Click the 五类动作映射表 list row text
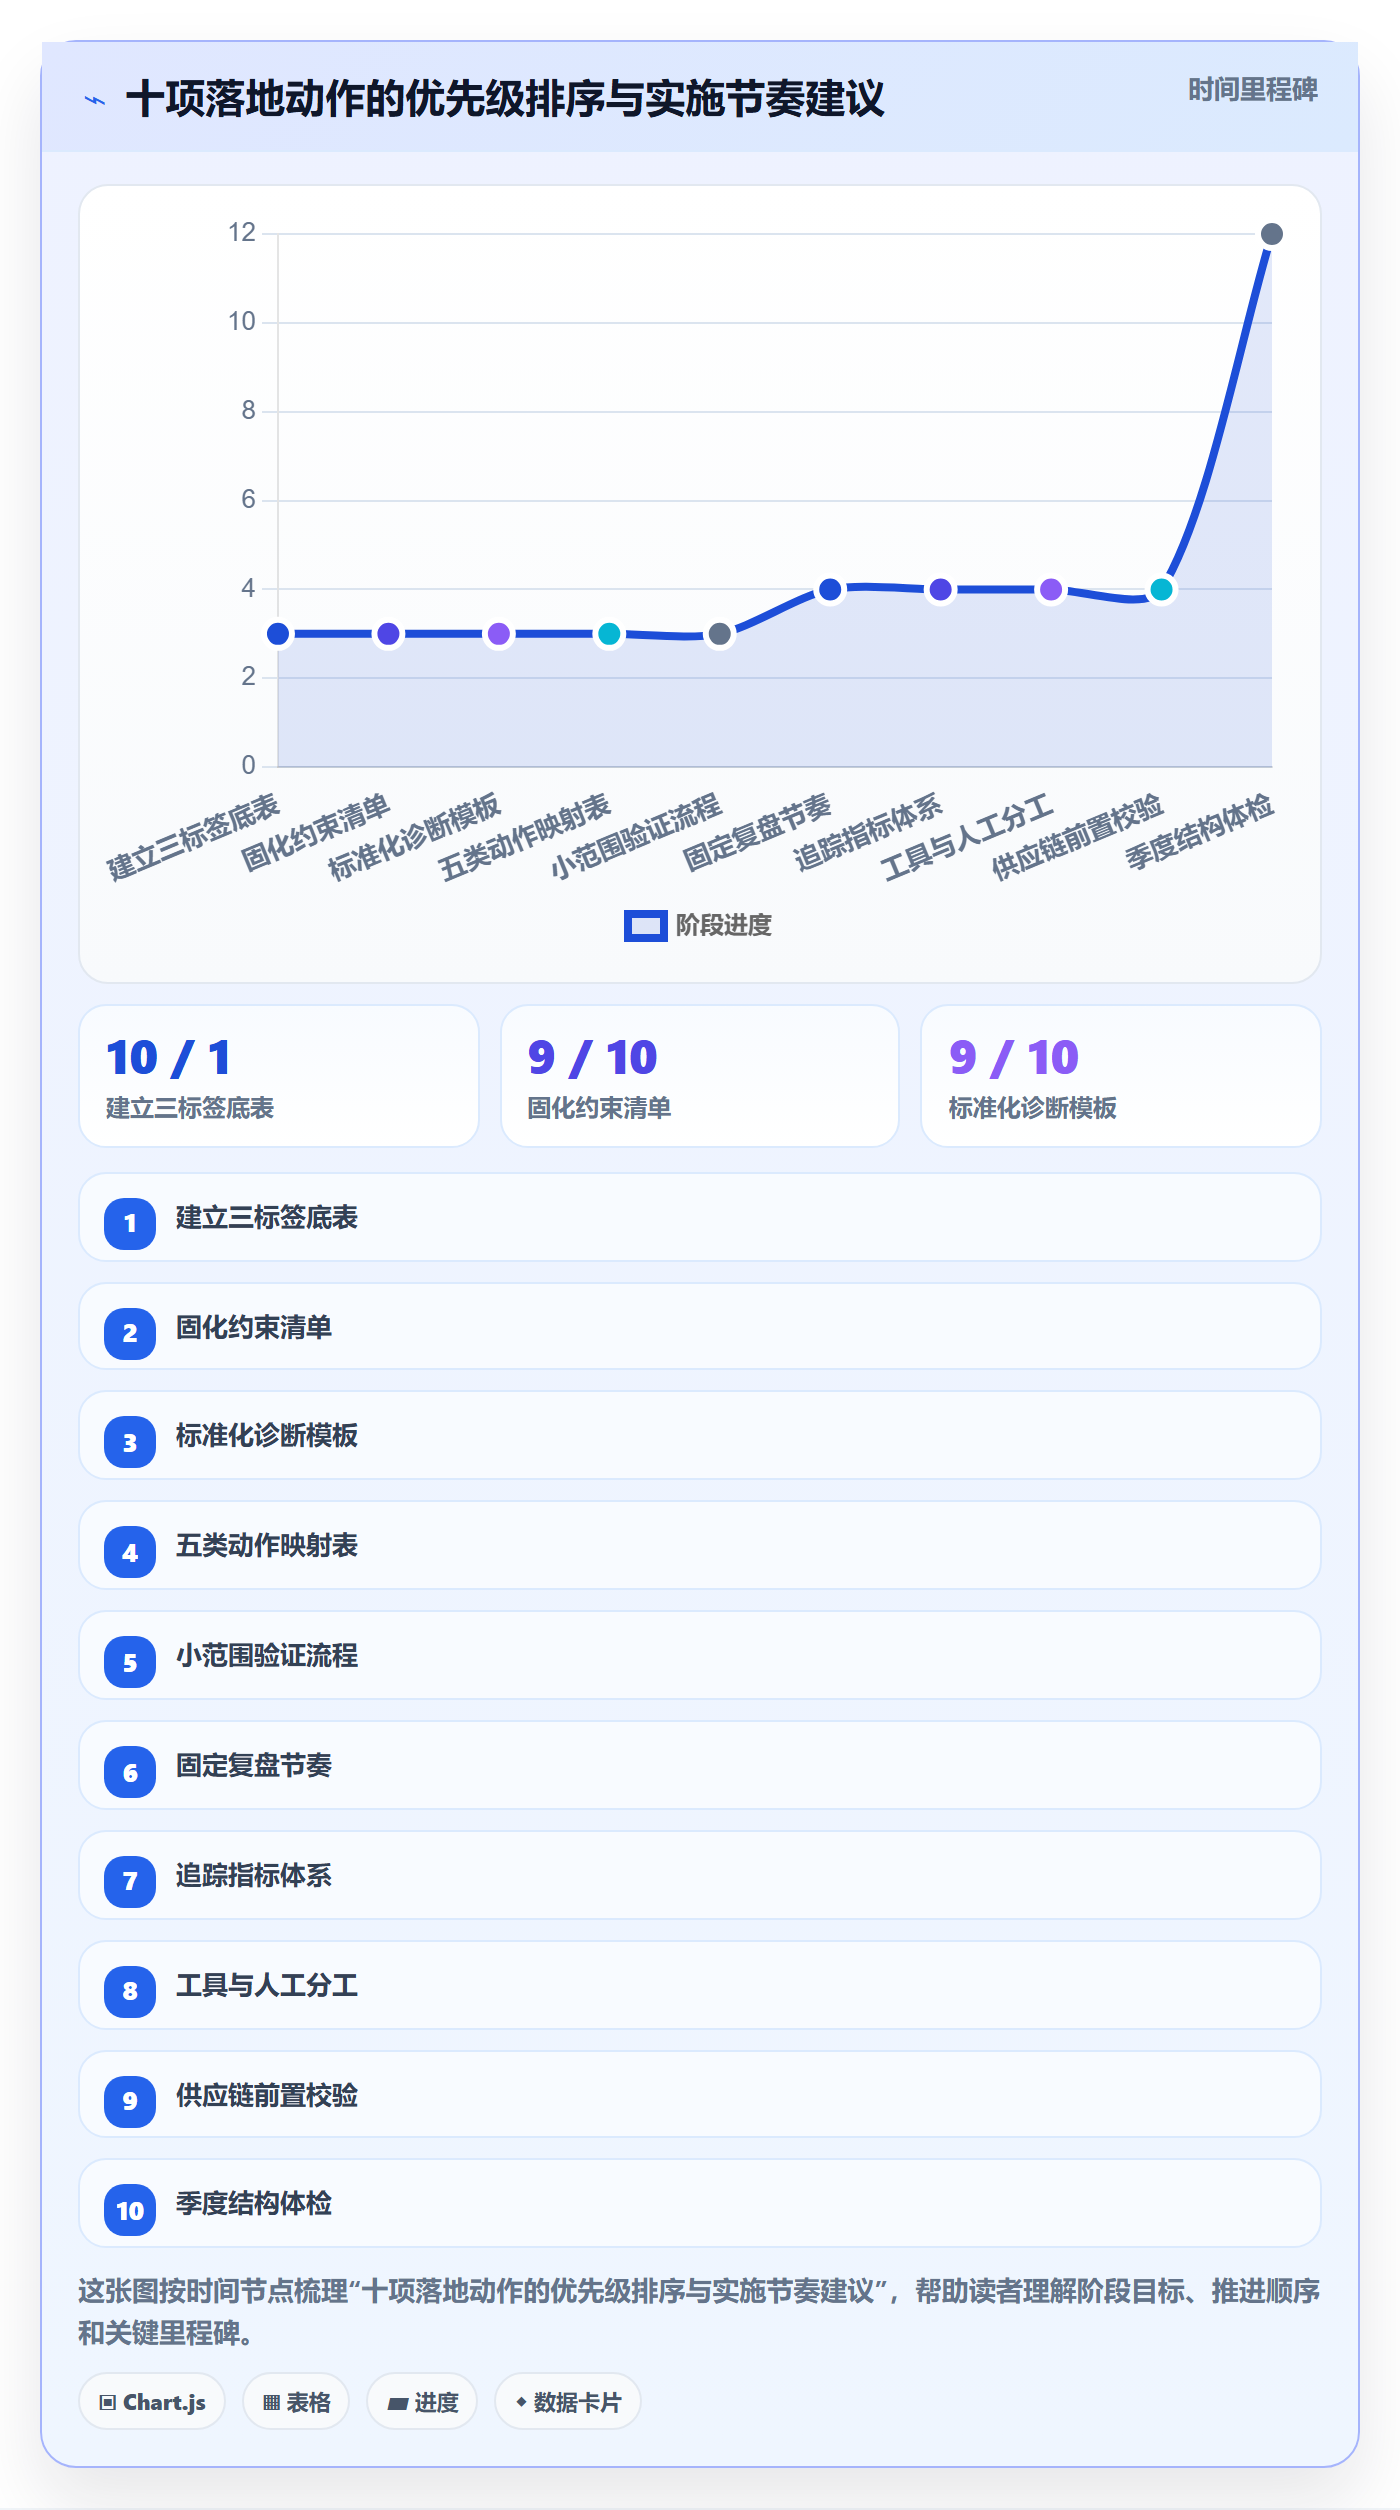This screenshot has height=2510, width=1400. 267,1546
